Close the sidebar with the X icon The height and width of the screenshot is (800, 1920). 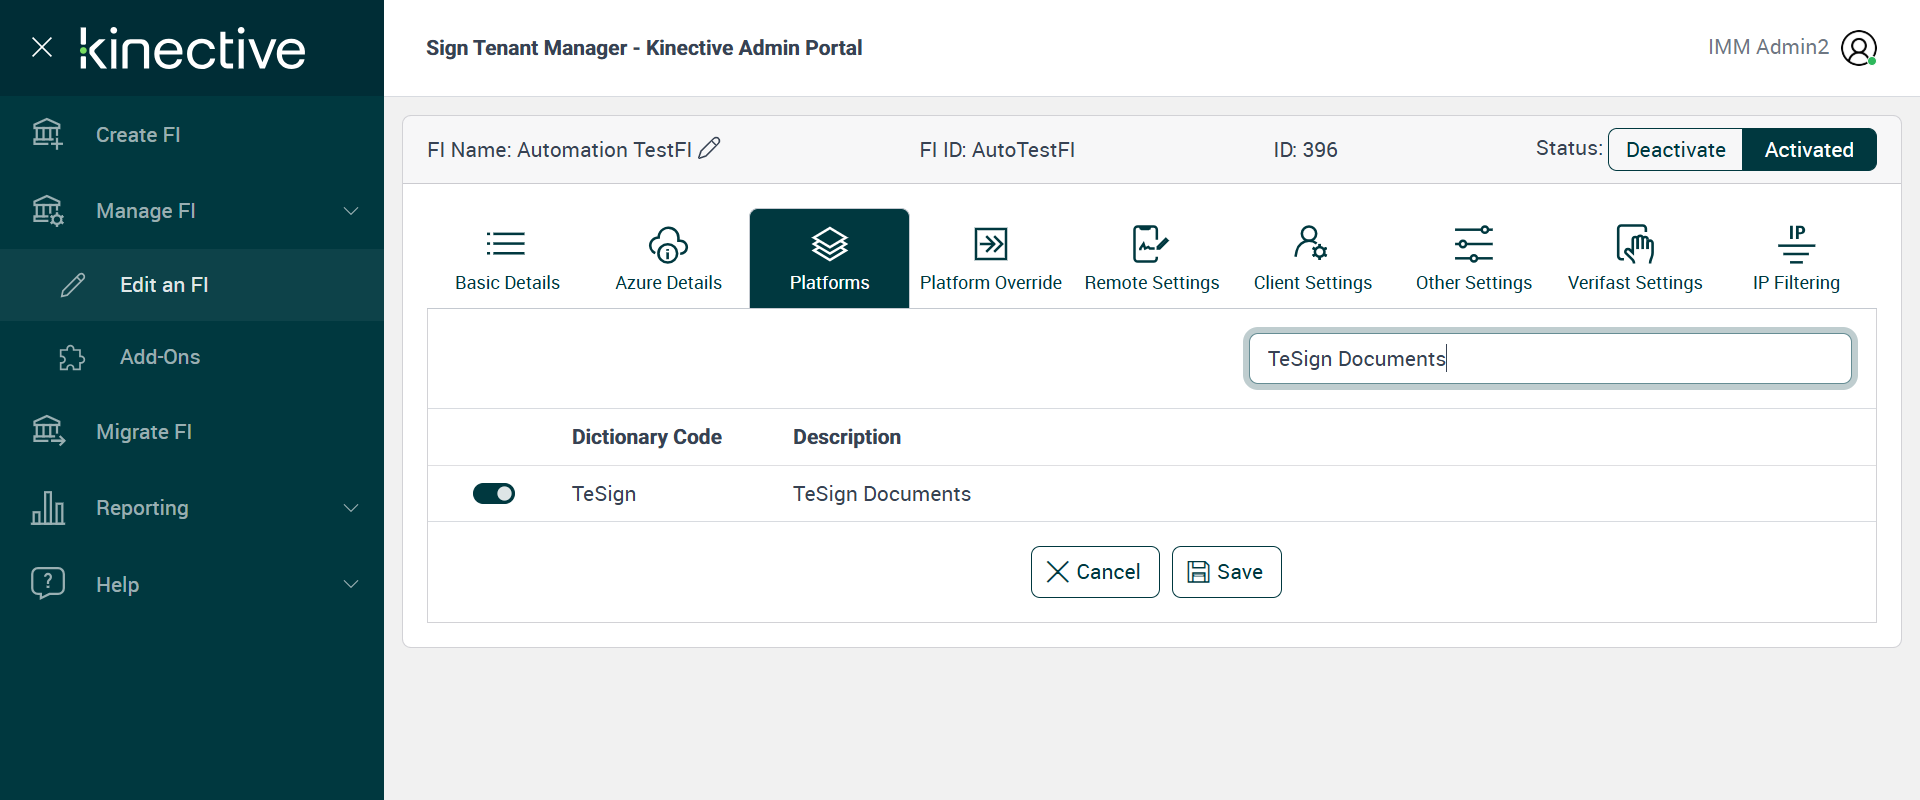pyautogui.click(x=42, y=47)
